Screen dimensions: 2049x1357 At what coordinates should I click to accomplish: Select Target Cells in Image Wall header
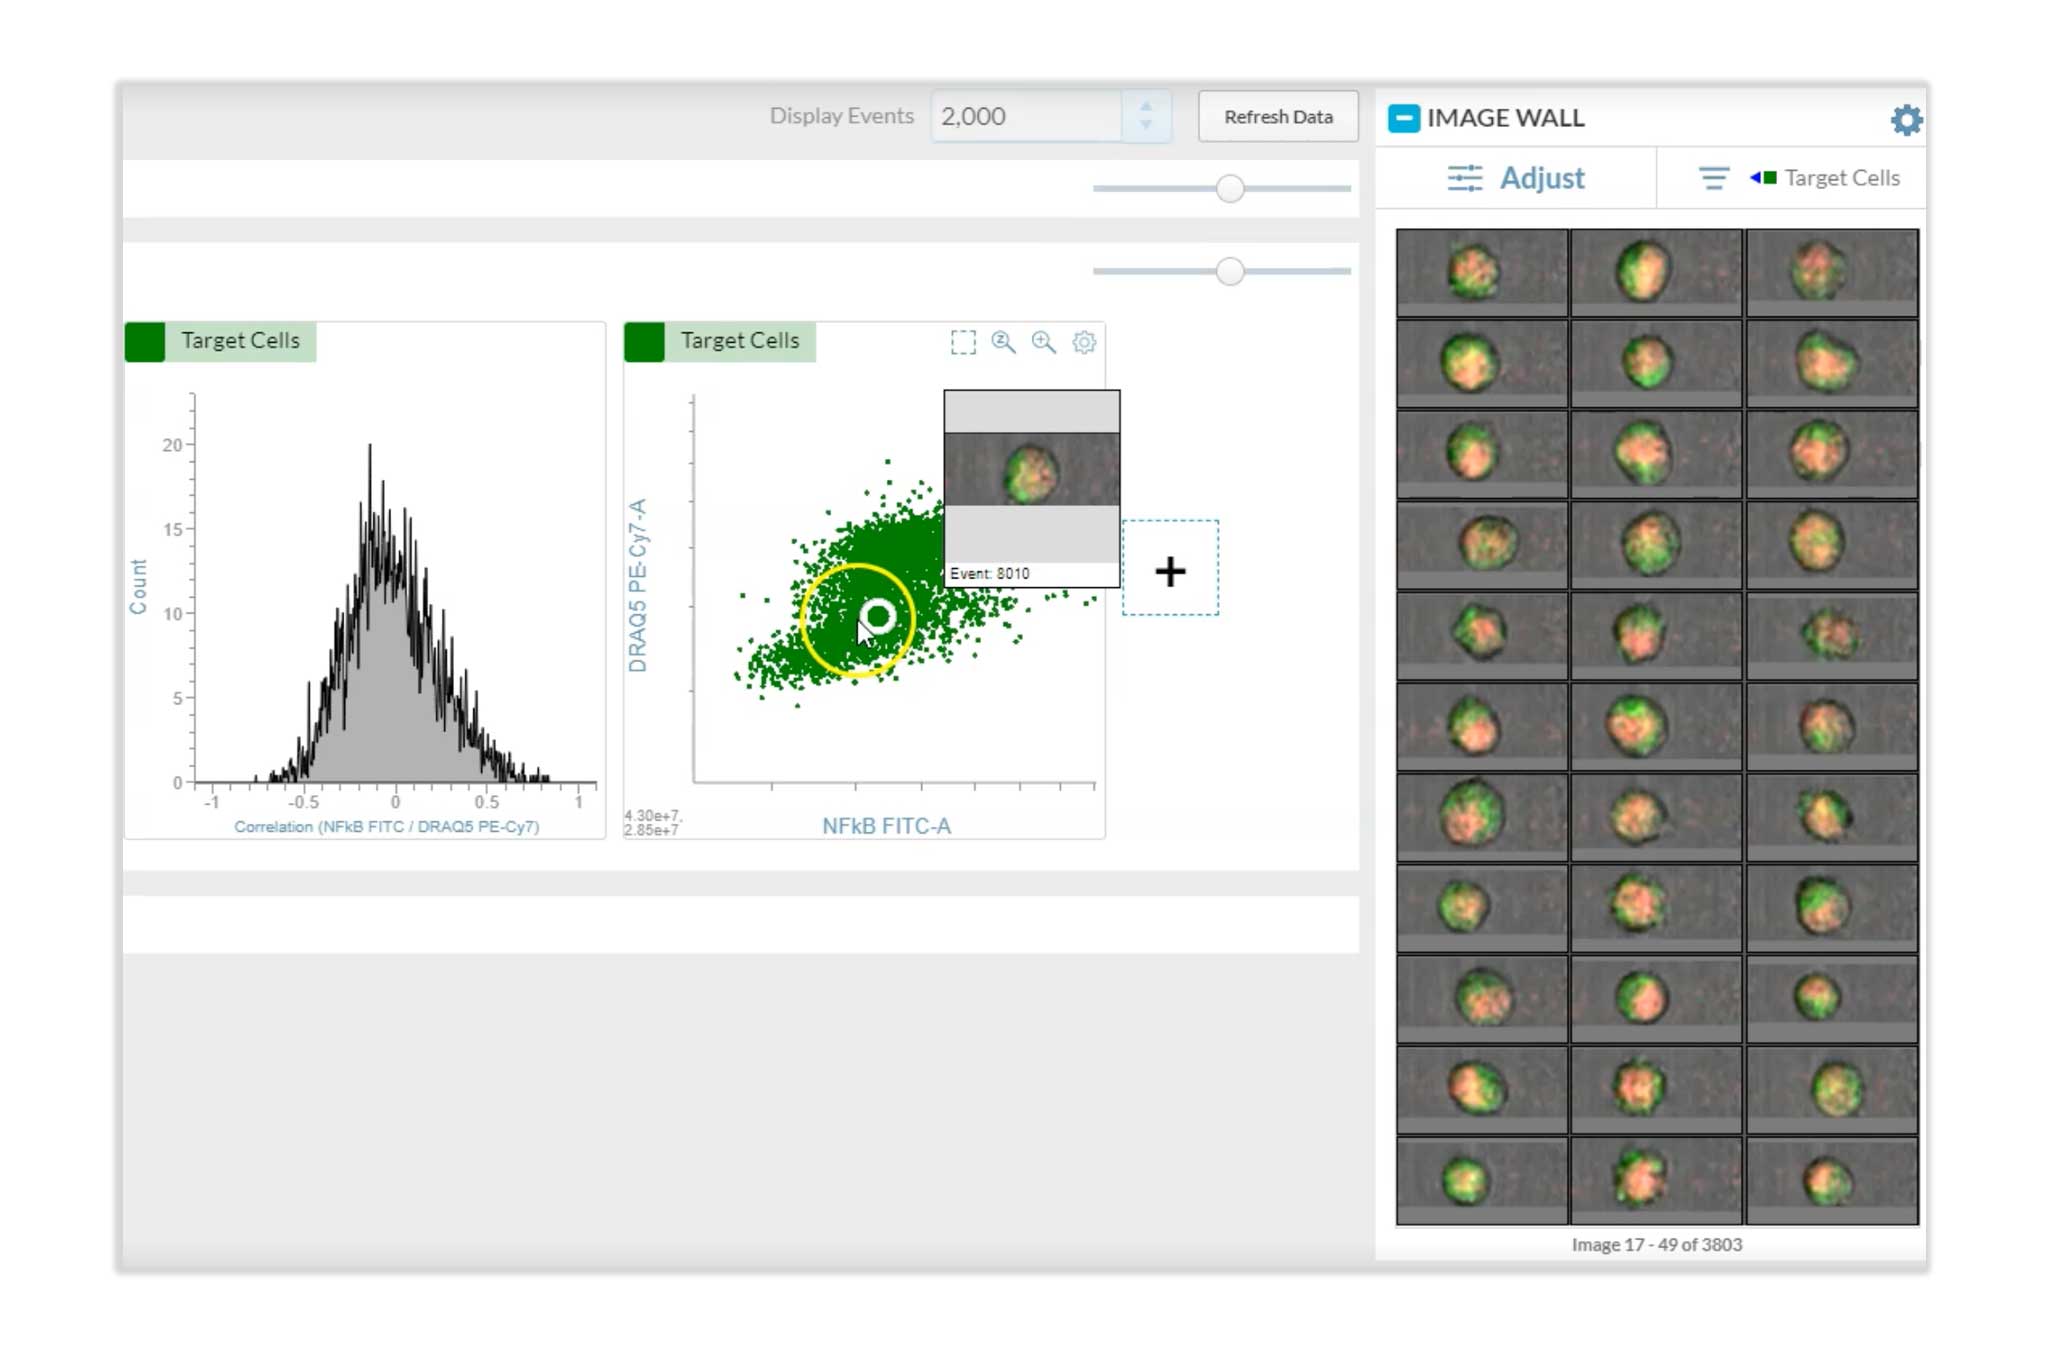coord(1840,178)
